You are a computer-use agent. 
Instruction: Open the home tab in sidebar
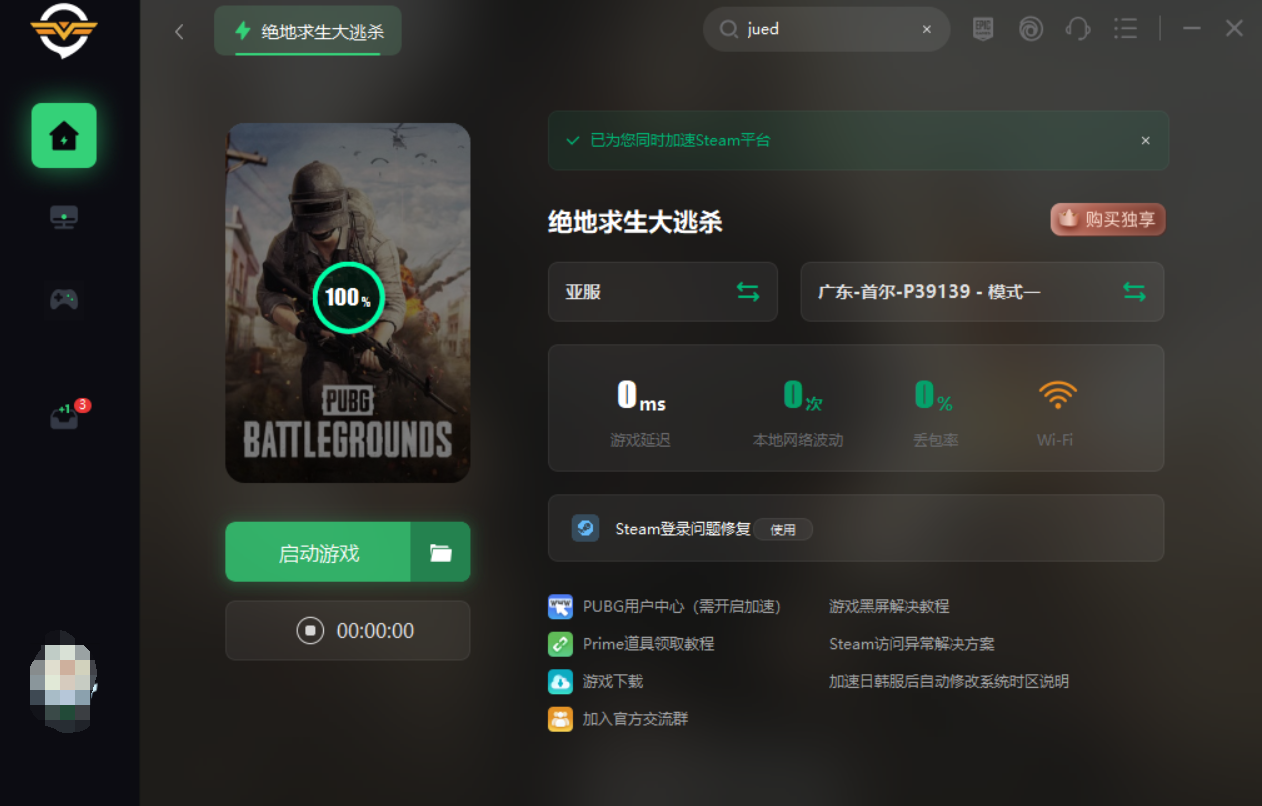(64, 135)
